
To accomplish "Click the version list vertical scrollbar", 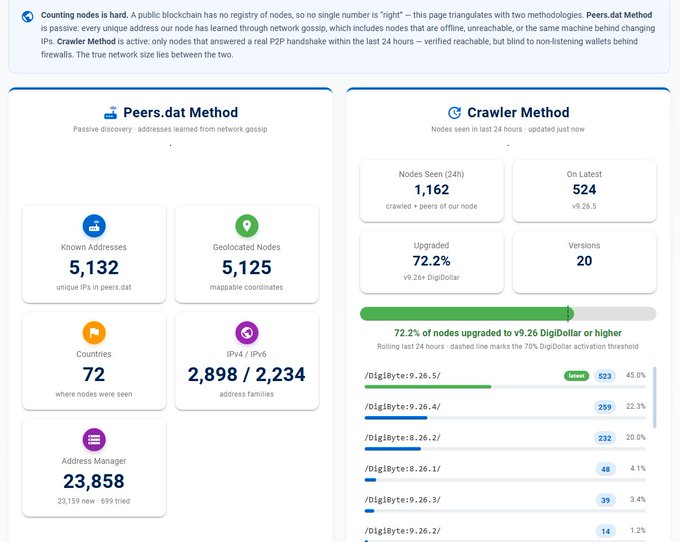I will coord(654,397).
